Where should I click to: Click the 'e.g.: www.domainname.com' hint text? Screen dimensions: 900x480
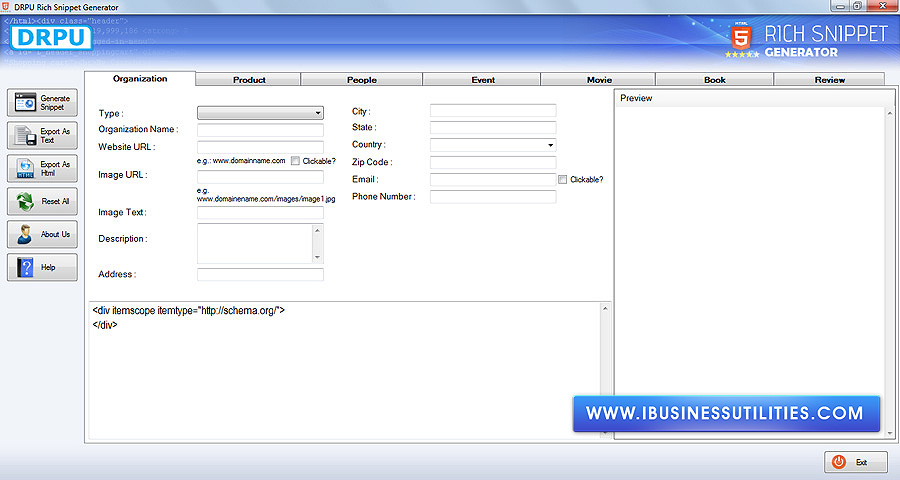pos(241,161)
